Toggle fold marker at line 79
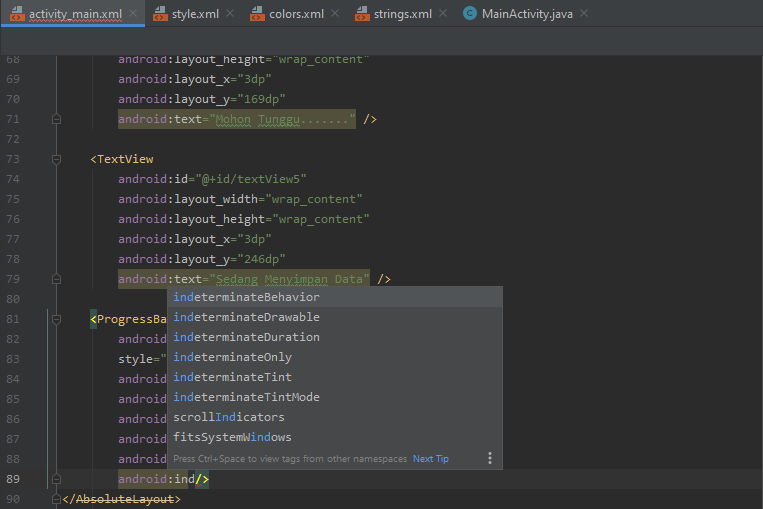The width and height of the screenshot is (763, 509). point(56,279)
